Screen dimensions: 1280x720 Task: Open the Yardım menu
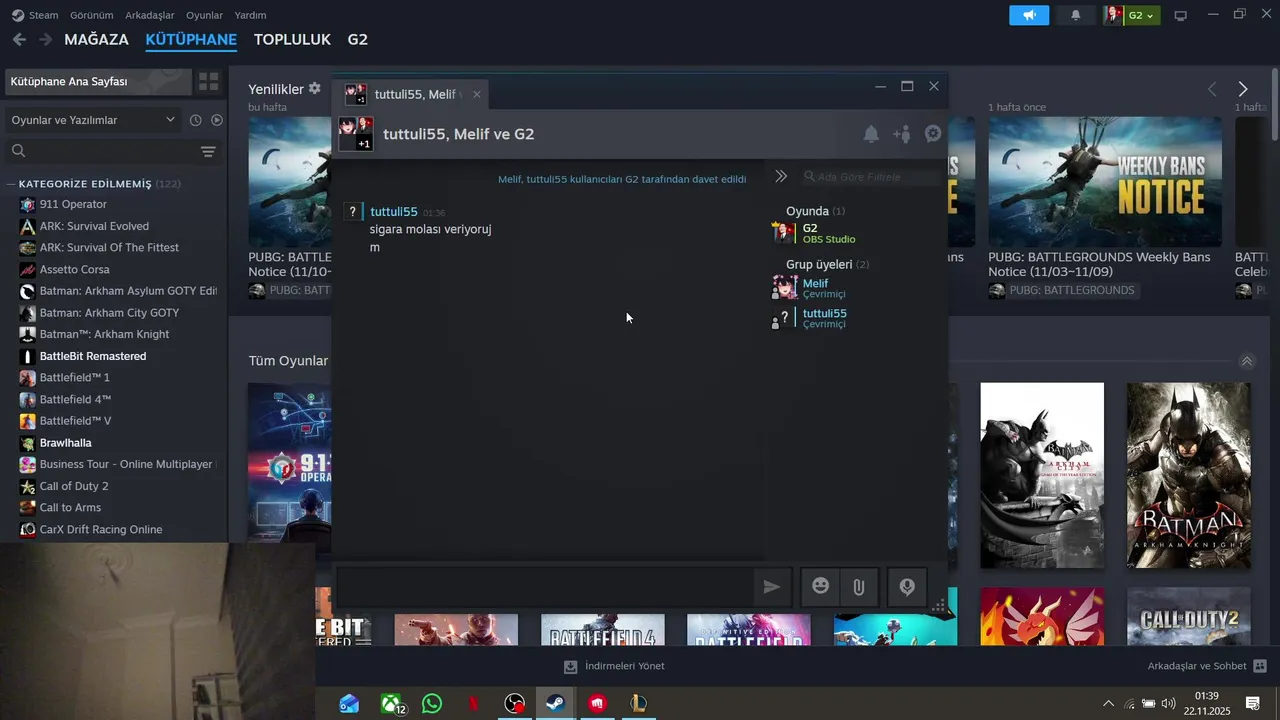tap(250, 15)
